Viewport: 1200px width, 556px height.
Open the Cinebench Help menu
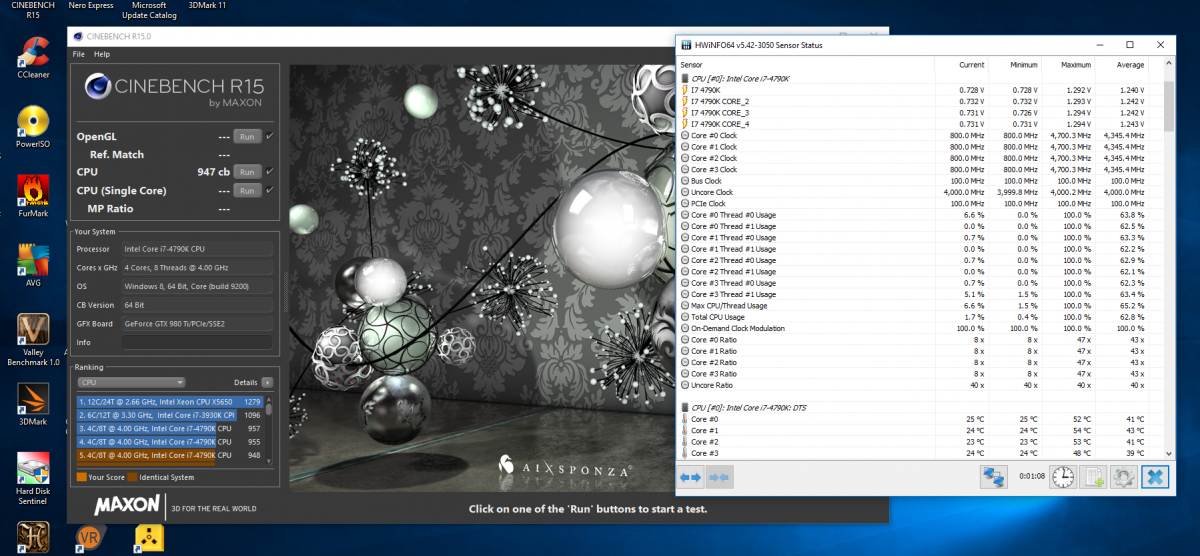coord(102,54)
